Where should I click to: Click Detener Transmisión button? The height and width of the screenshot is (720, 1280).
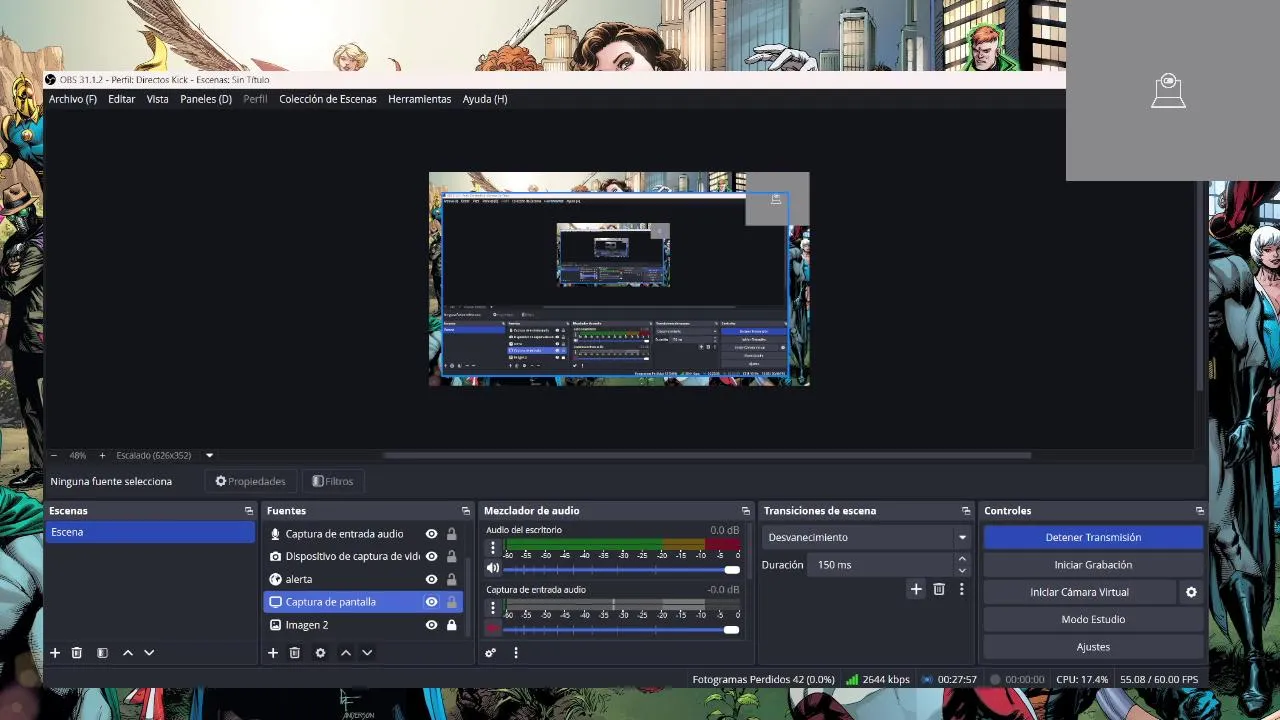(1093, 537)
